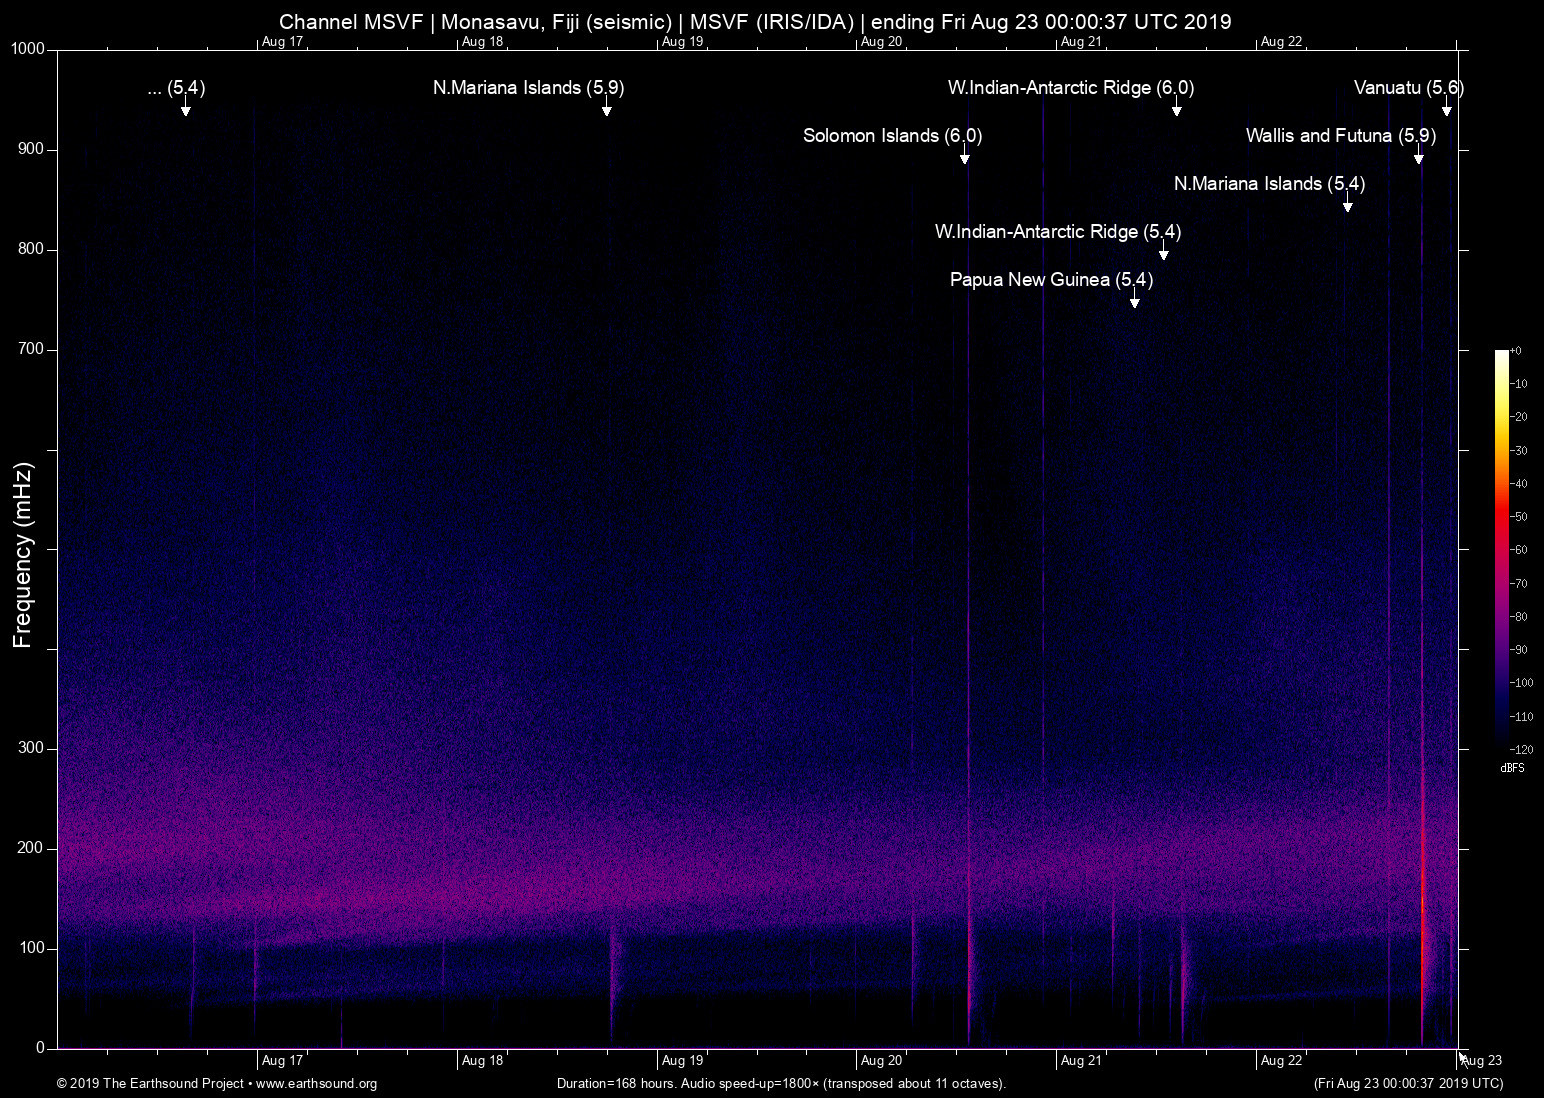Click the 'dBFS' unit label under the scale
Viewport: 1544px width, 1098px height.
point(1512,768)
